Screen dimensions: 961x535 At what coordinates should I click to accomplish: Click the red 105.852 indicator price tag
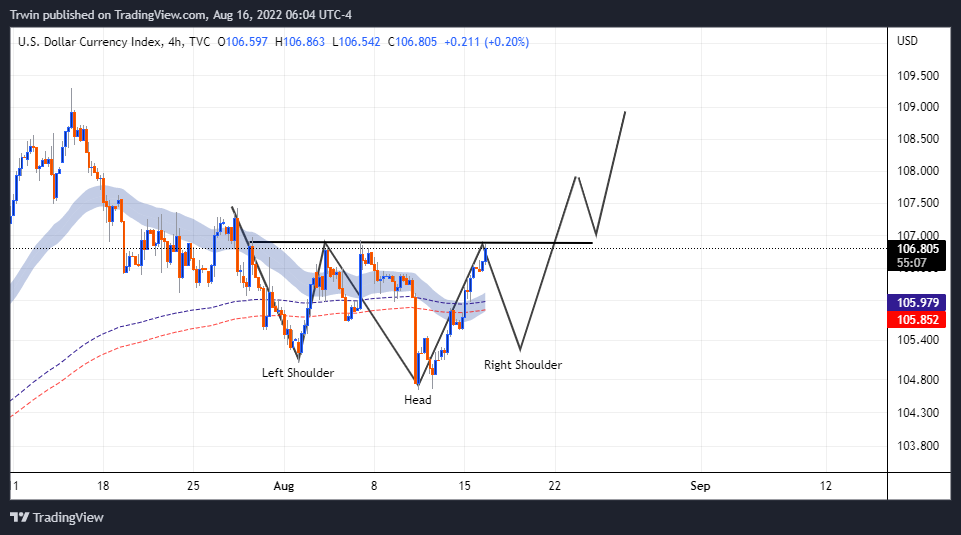pos(917,319)
